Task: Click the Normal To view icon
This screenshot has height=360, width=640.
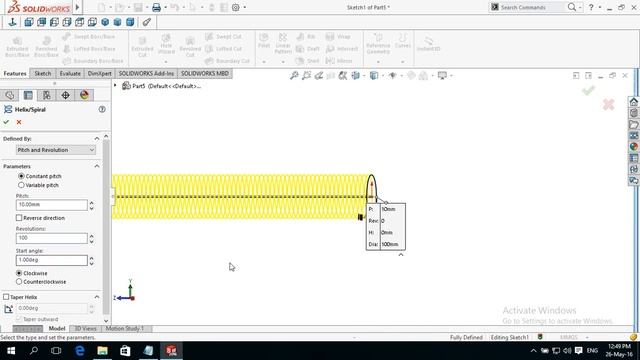Action: pyautogui.click(x=12, y=22)
